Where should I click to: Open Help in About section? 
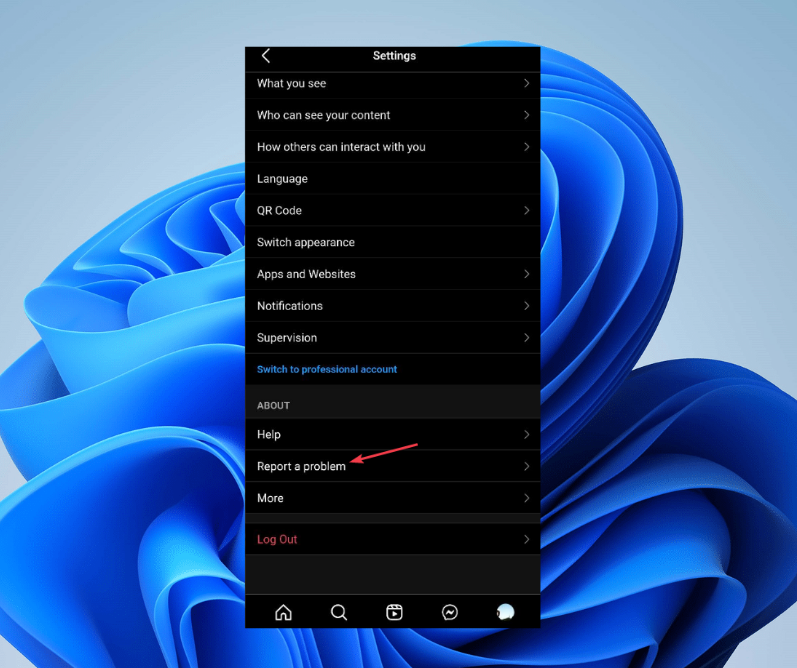coord(392,434)
